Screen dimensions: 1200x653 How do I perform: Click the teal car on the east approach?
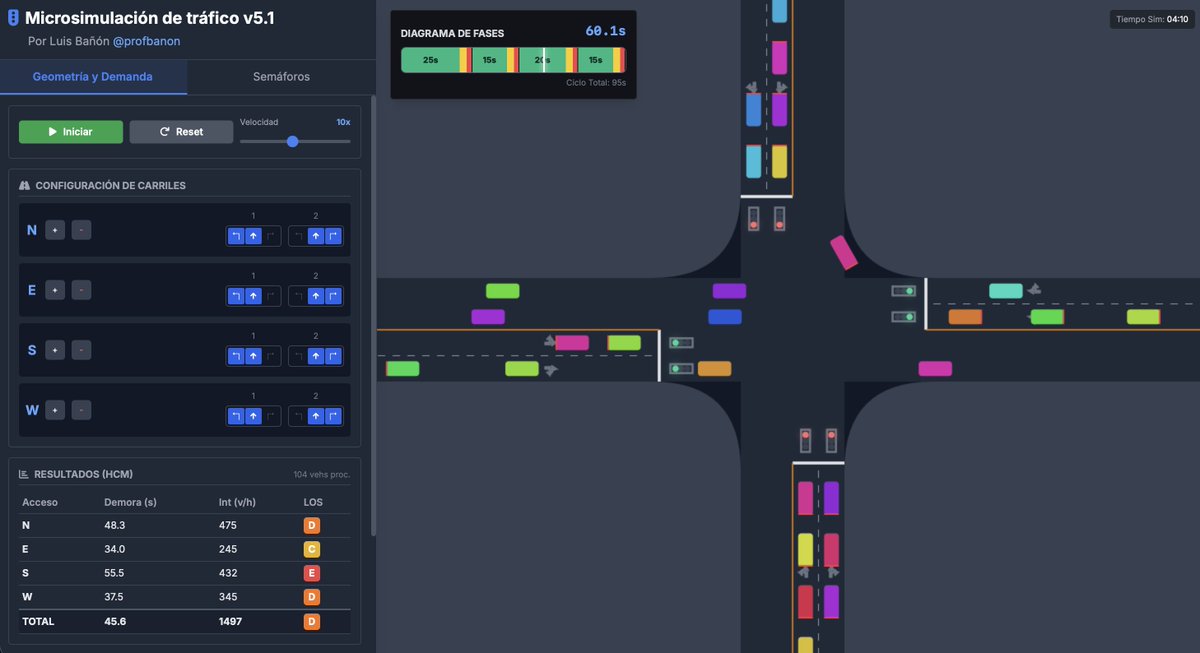[1006, 291]
